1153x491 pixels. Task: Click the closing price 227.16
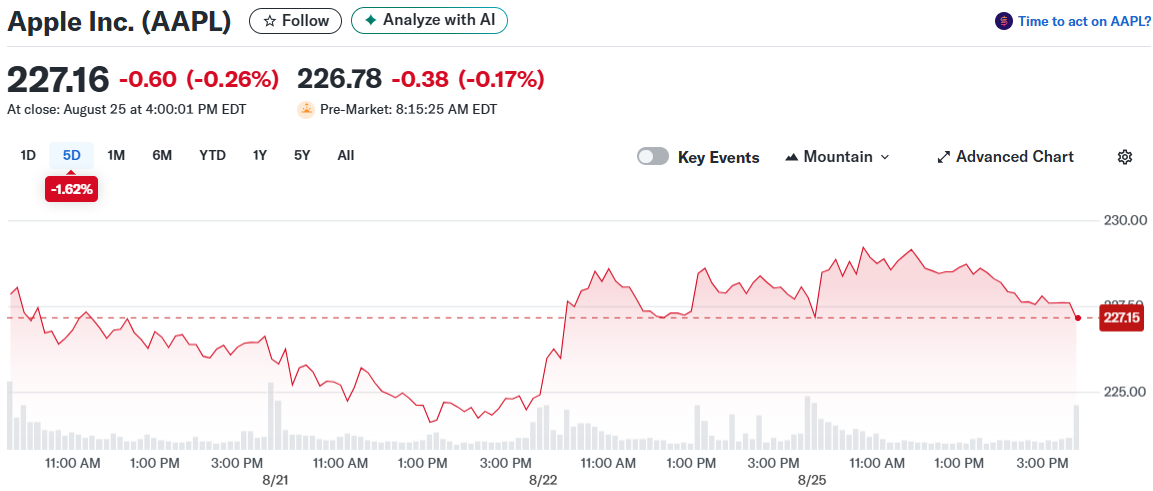coord(58,79)
